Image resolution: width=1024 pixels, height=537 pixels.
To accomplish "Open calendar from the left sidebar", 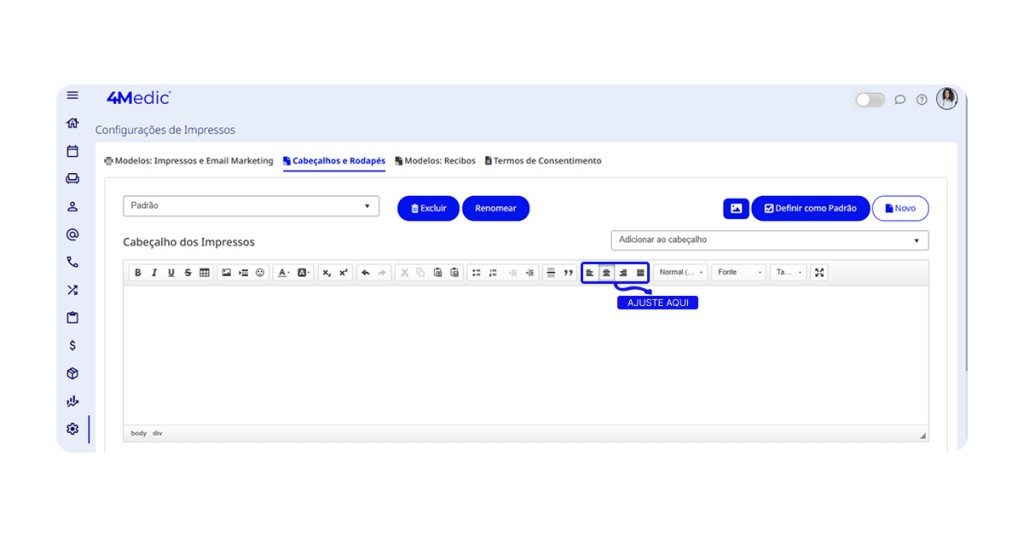I will click(x=72, y=151).
